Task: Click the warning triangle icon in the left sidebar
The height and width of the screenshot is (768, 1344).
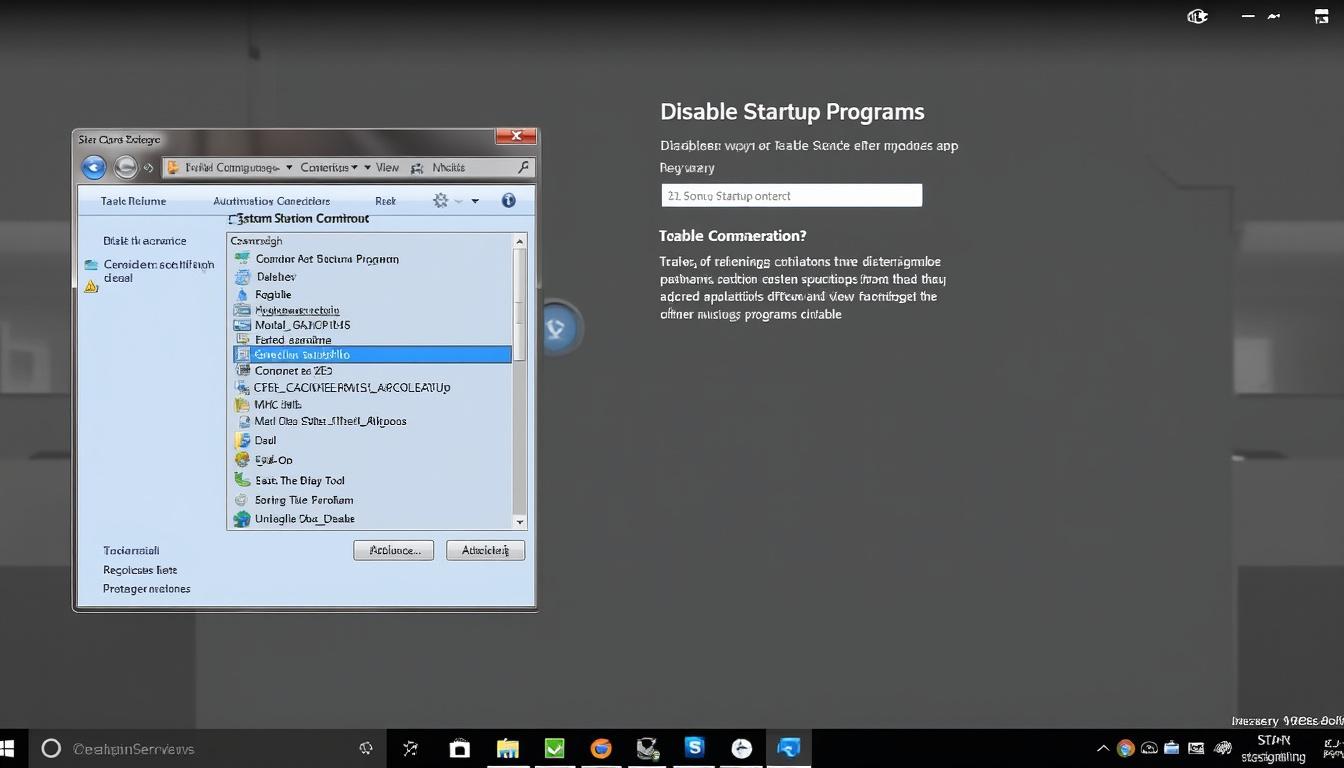Action: [x=91, y=286]
